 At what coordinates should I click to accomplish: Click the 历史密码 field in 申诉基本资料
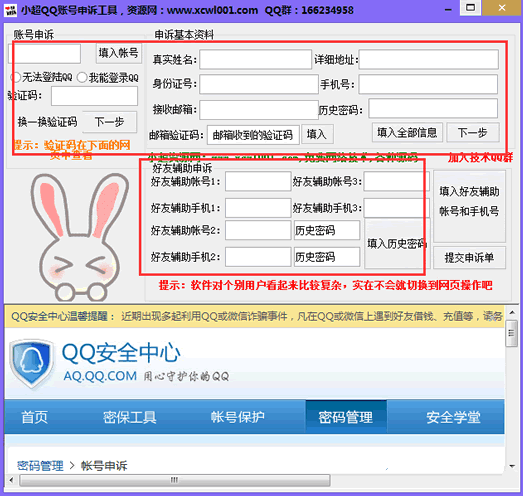coord(433,108)
